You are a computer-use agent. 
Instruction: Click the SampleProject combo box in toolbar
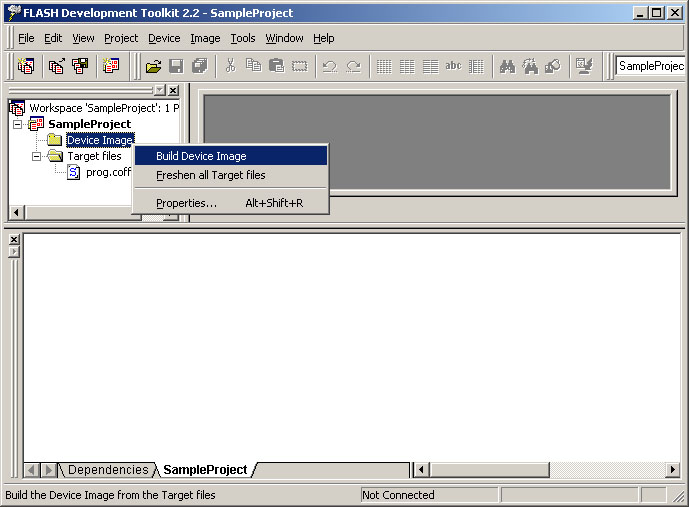[x=650, y=66]
